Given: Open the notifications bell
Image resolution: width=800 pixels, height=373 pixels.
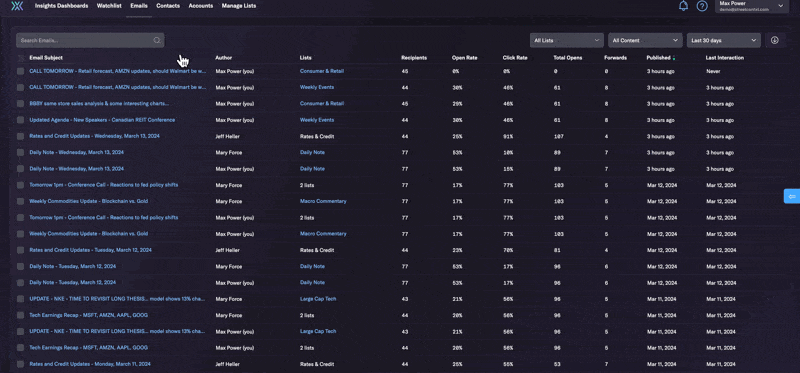Looking at the screenshot, I should [683, 6].
